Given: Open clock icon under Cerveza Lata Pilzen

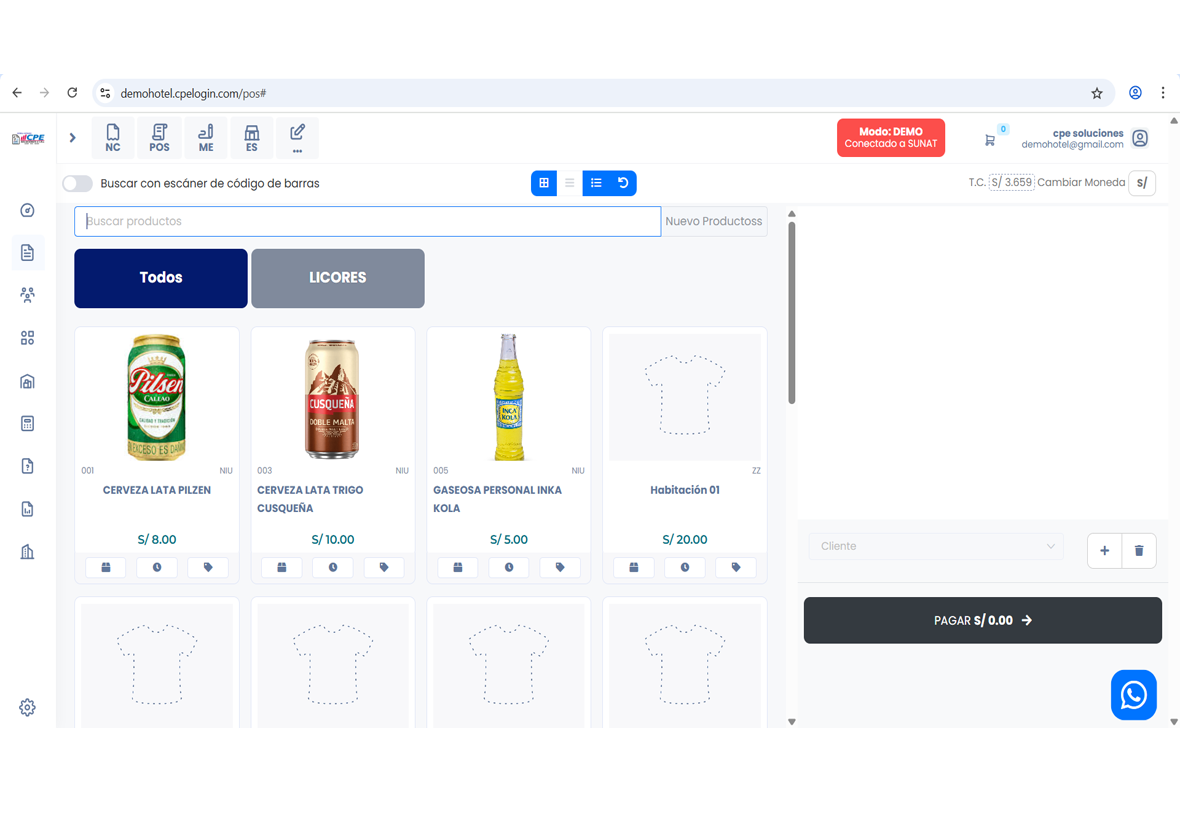Looking at the screenshot, I should pyautogui.click(x=157, y=567).
